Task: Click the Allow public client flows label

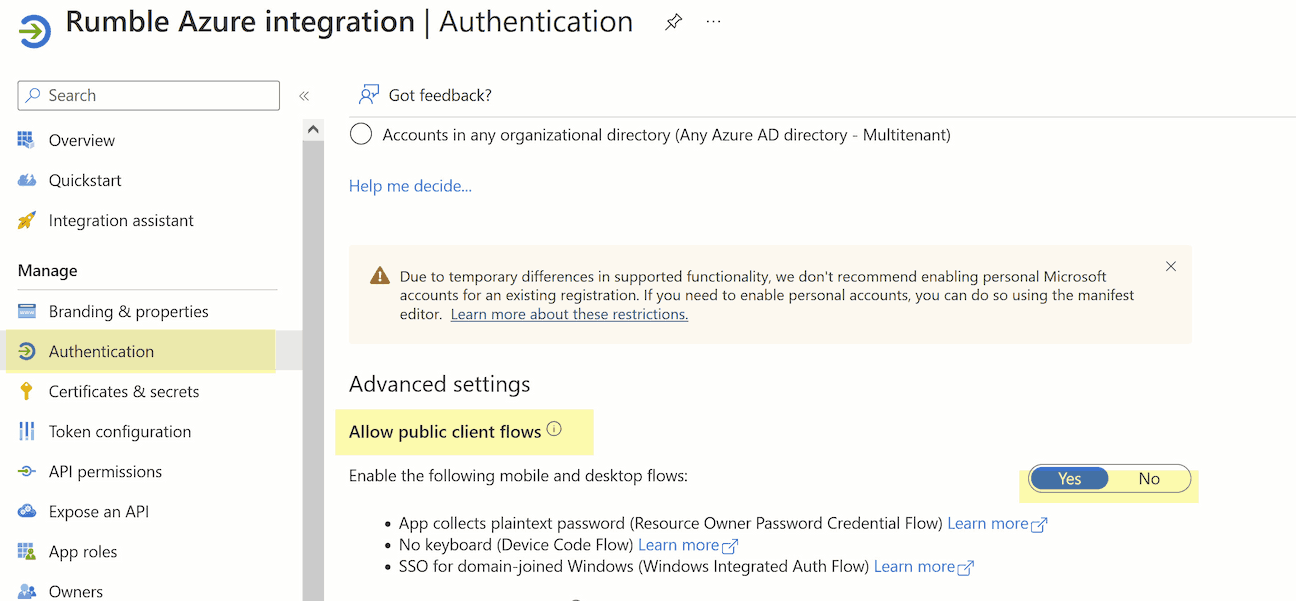Action: pyautogui.click(x=445, y=432)
